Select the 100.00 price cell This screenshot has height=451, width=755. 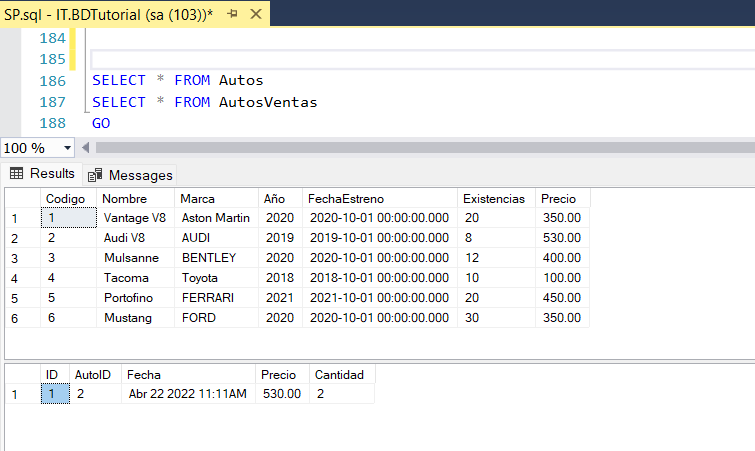(x=562, y=278)
